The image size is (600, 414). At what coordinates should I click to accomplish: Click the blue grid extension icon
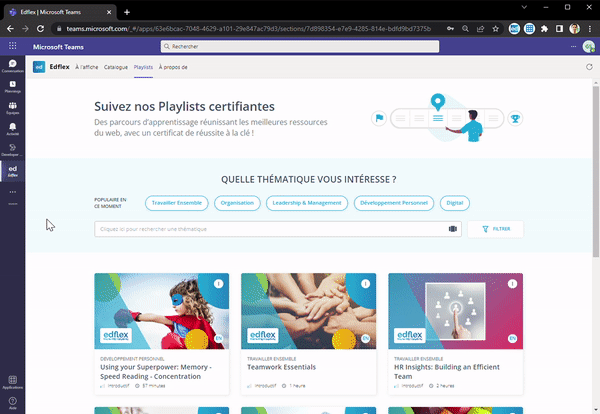529,29
